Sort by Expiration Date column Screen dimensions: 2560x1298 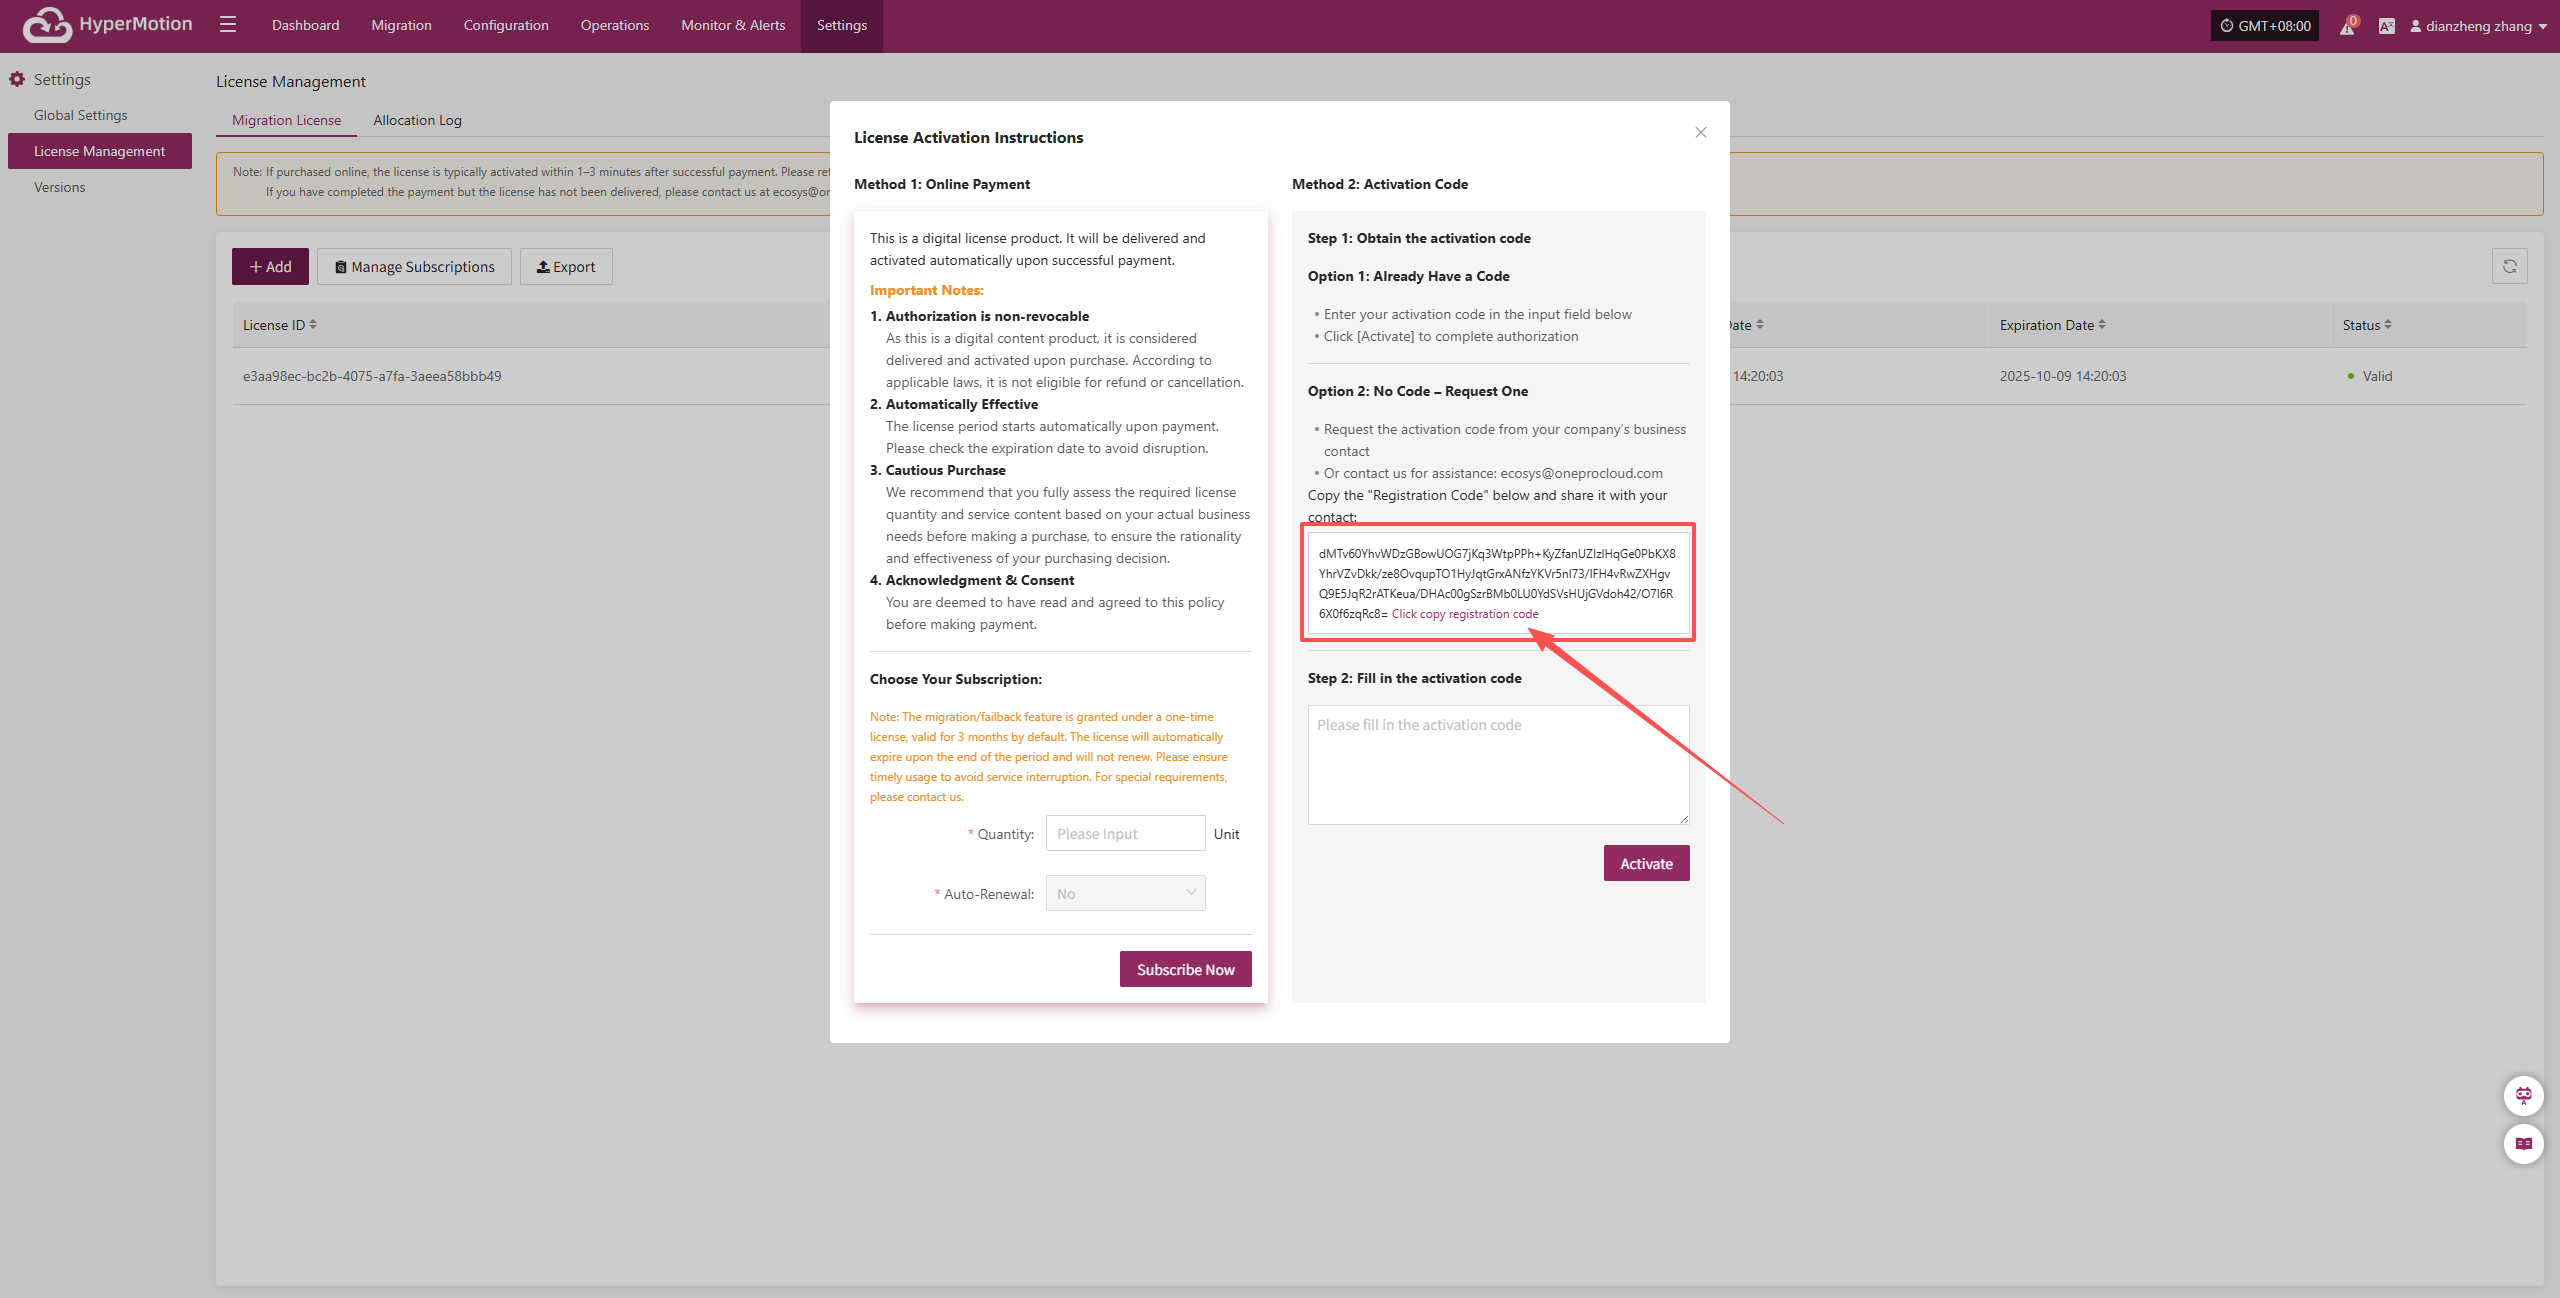click(2102, 325)
